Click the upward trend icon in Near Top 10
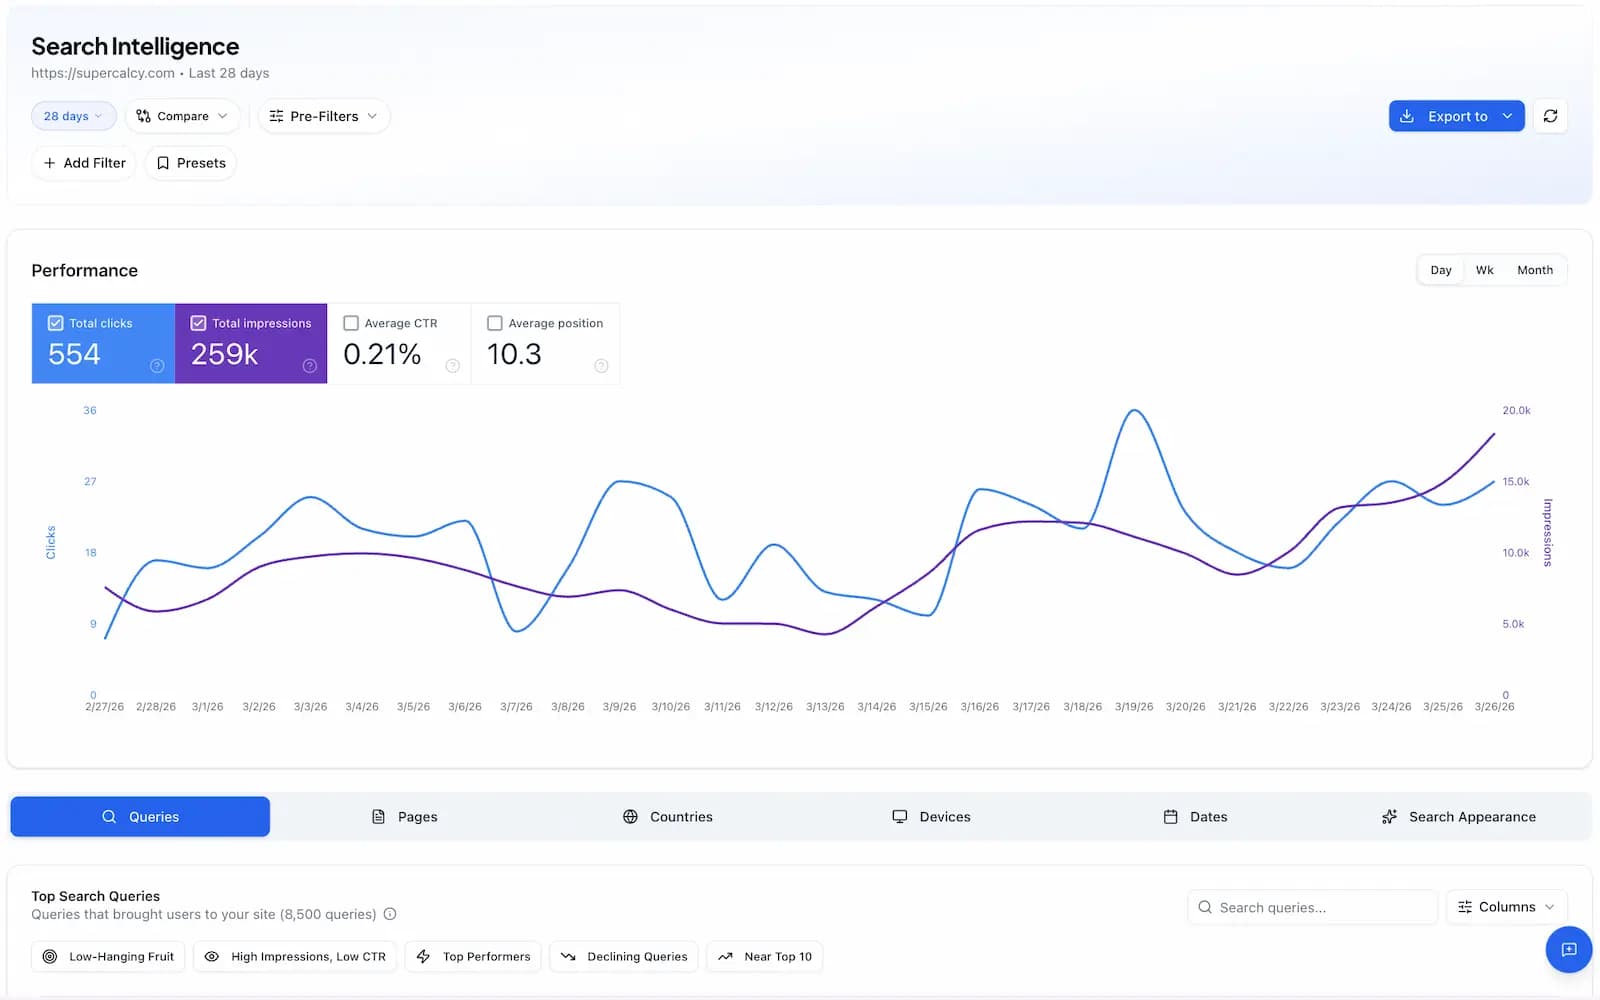Viewport: 1600px width, 1000px height. 725,957
